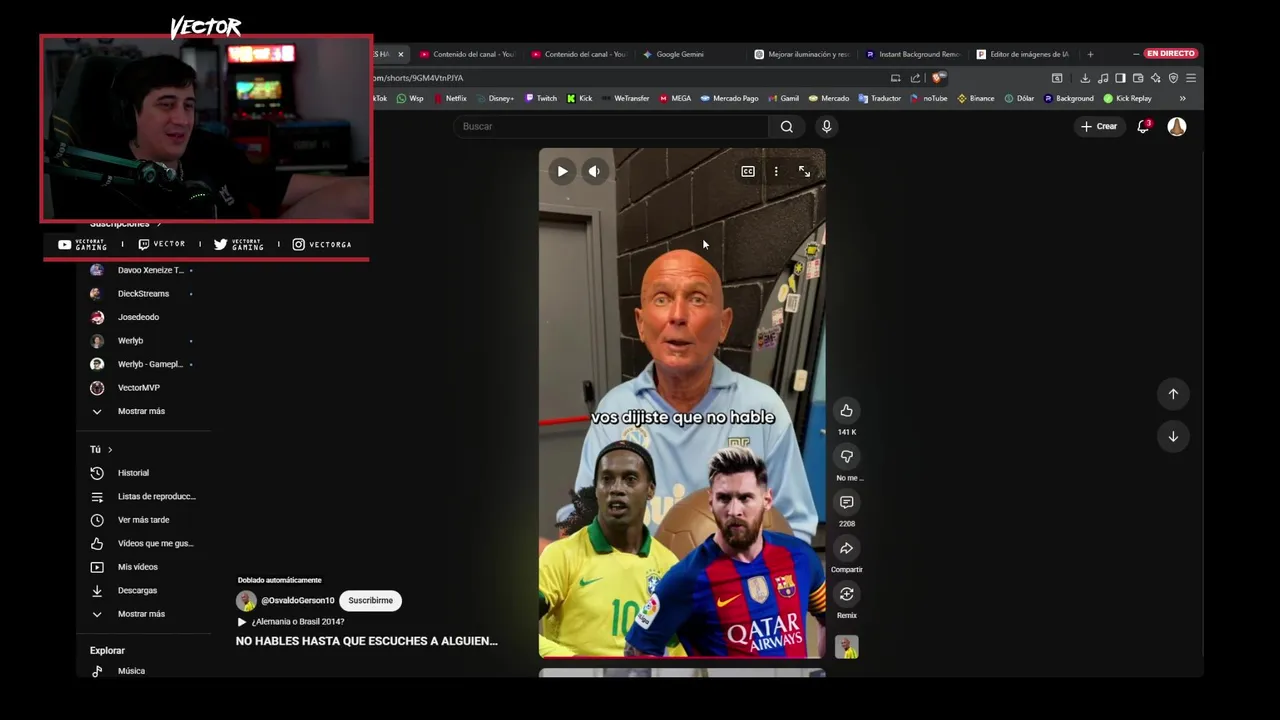Screen dimensions: 1280x720
Task: Open the Kick bookmark
Action: pos(579,98)
